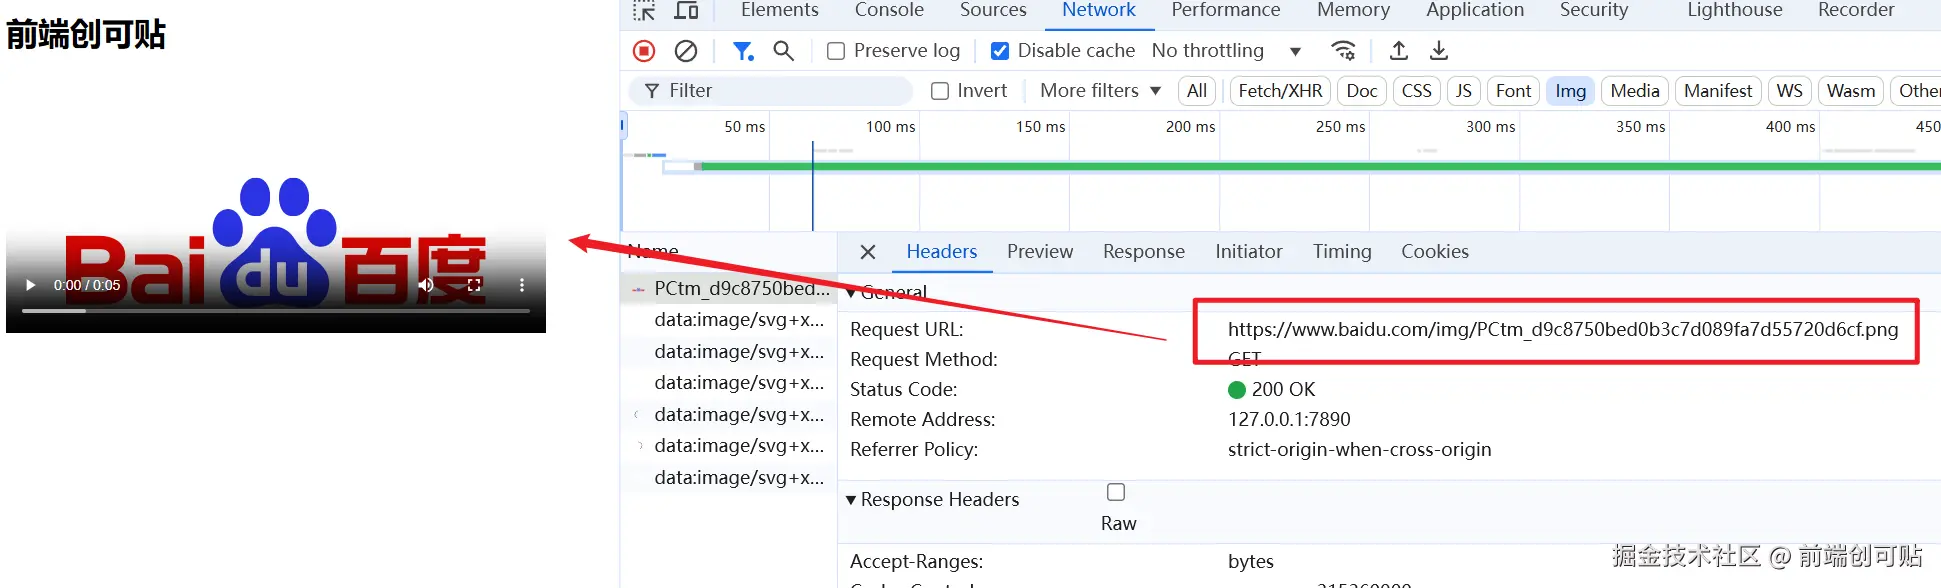This screenshot has height=588, width=1941.
Task: Select the Network panel tab
Action: pos(1098,10)
